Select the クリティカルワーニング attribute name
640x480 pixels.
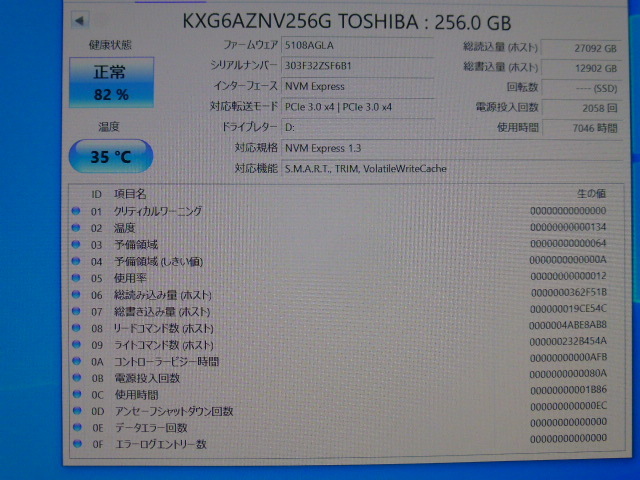pos(158,211)
